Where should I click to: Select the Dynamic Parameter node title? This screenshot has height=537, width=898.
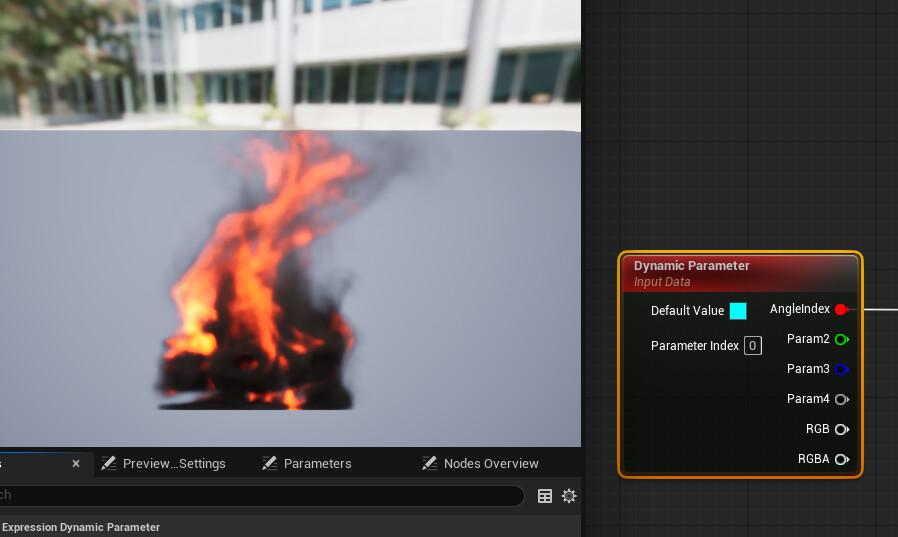[x=691, y=266]
